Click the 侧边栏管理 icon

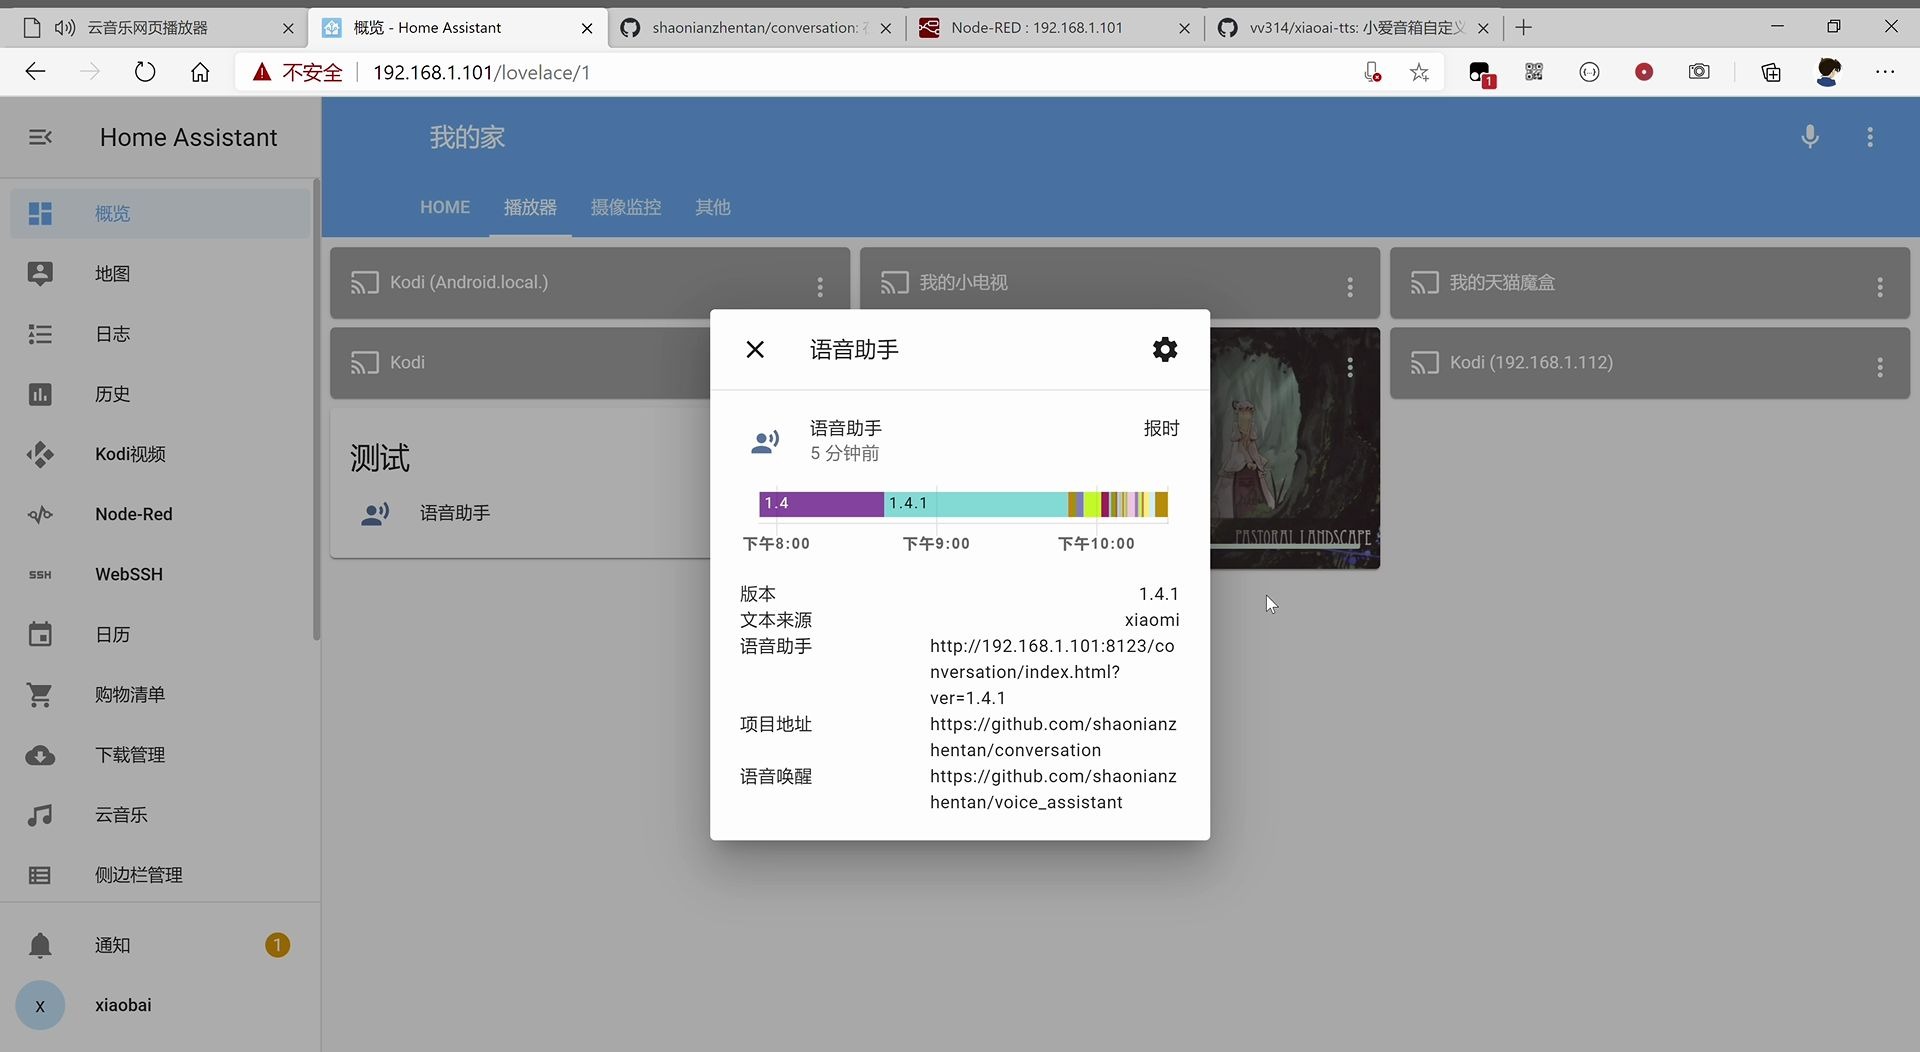[x=40, y=875]
